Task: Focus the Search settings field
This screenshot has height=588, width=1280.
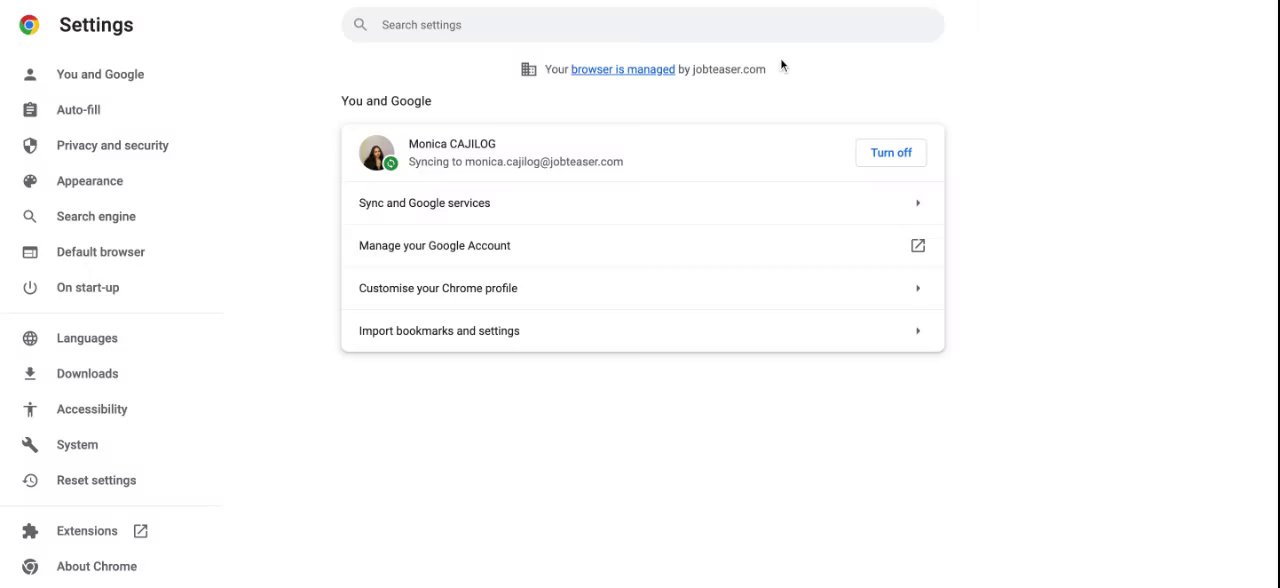Action: click(x=650, y=25)
